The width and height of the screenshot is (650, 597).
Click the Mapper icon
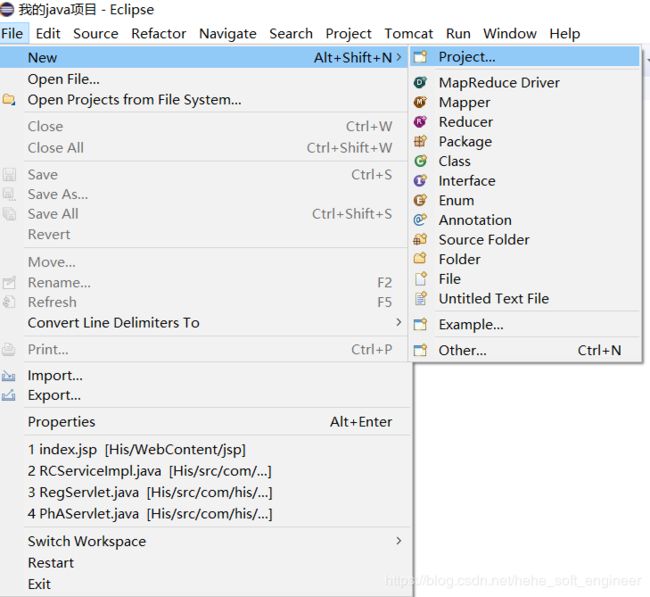pos(420,102)
